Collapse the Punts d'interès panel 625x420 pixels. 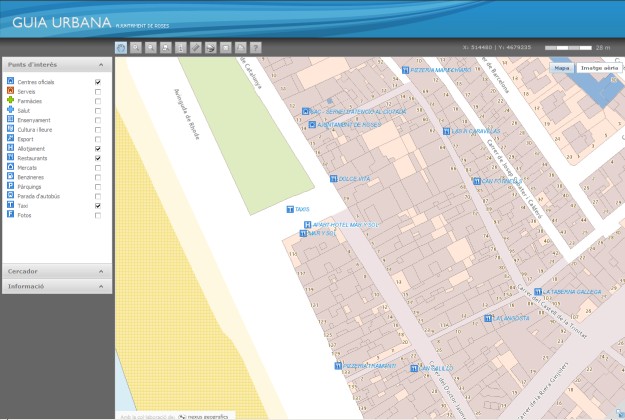point(101,65)
